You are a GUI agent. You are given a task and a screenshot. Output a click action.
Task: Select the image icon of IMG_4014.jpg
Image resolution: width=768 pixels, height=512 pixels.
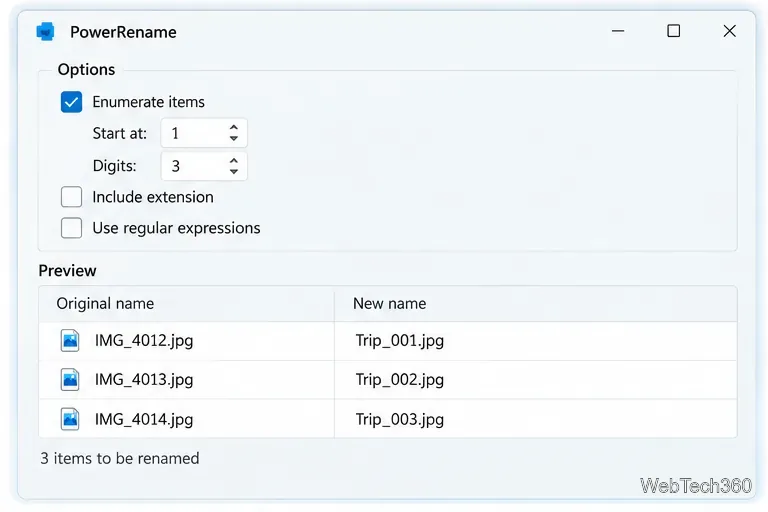coord(70,419)
